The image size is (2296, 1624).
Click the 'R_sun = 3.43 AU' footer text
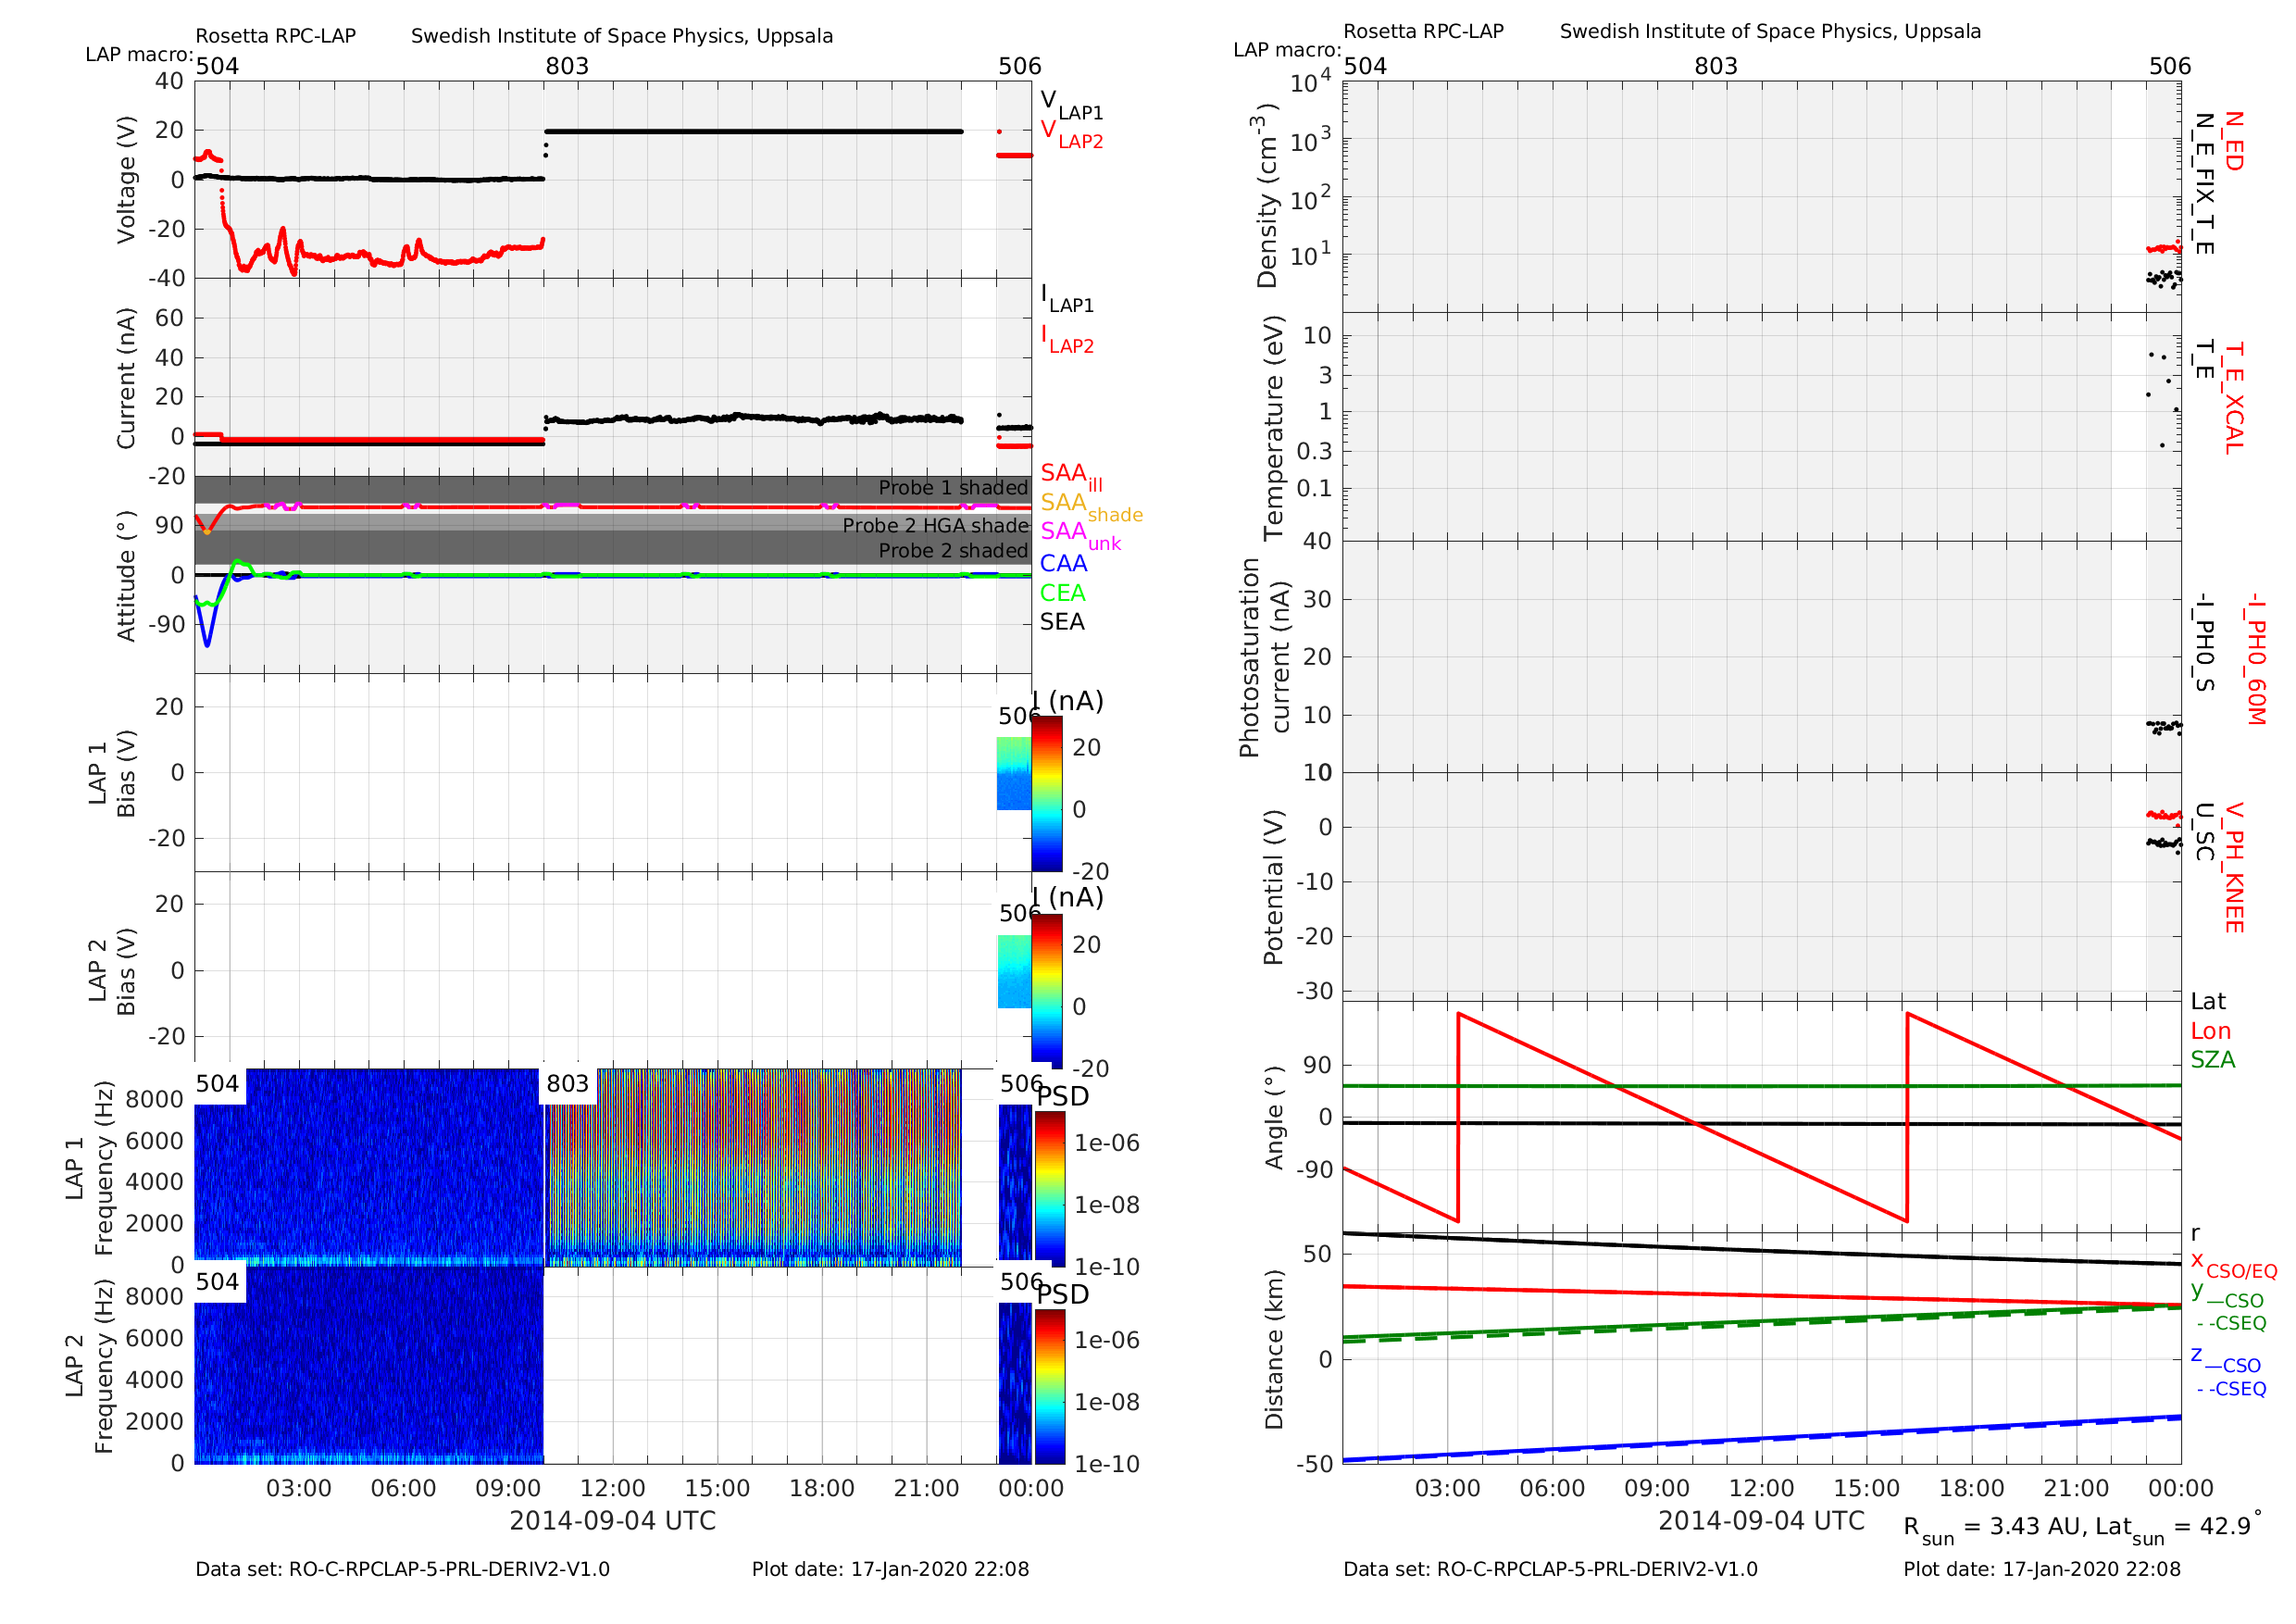[1994, 1528]
